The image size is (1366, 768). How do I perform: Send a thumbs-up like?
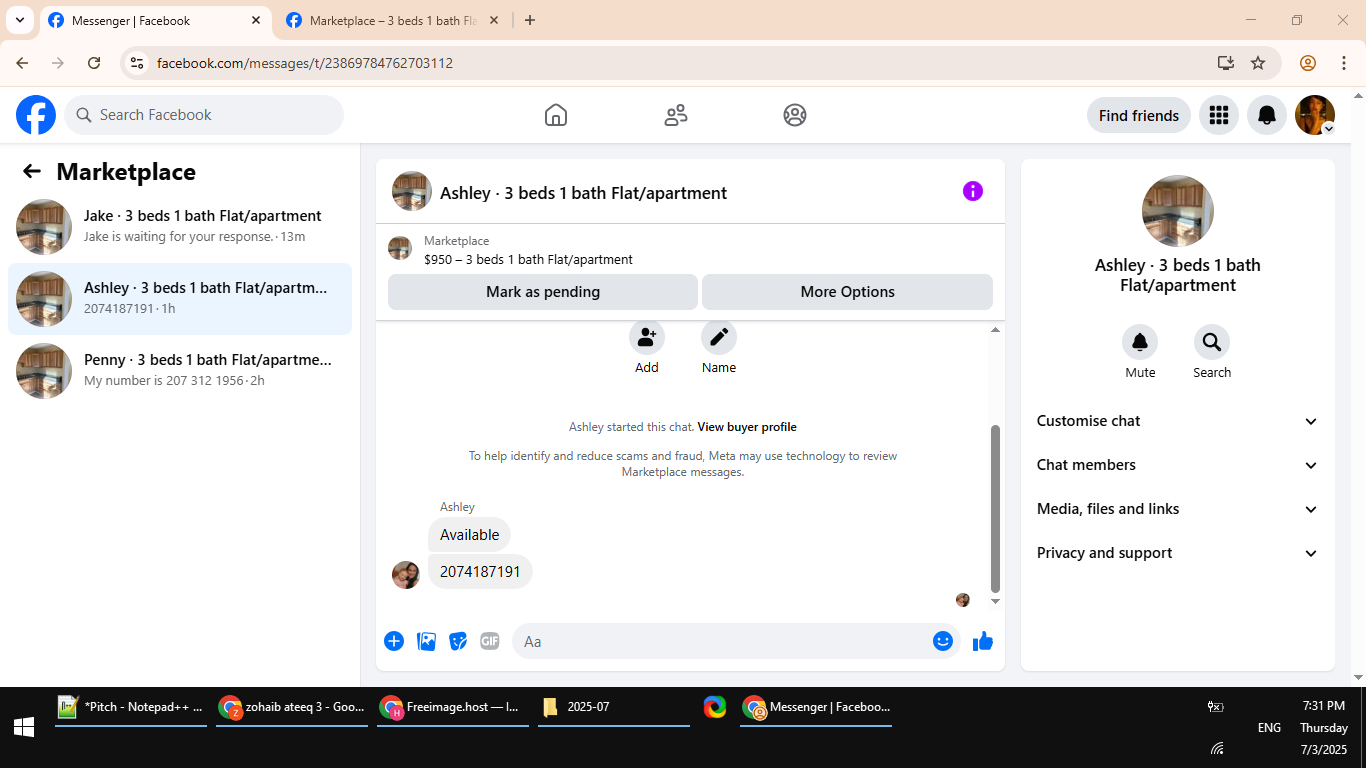[x=983, y=641]
